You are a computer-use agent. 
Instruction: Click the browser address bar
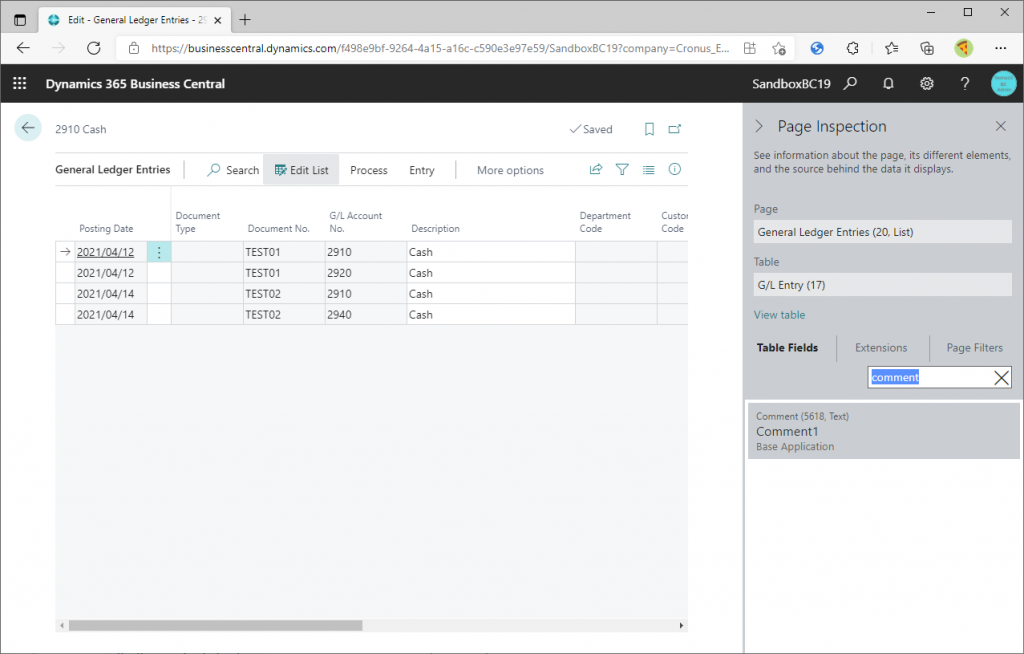440,48
